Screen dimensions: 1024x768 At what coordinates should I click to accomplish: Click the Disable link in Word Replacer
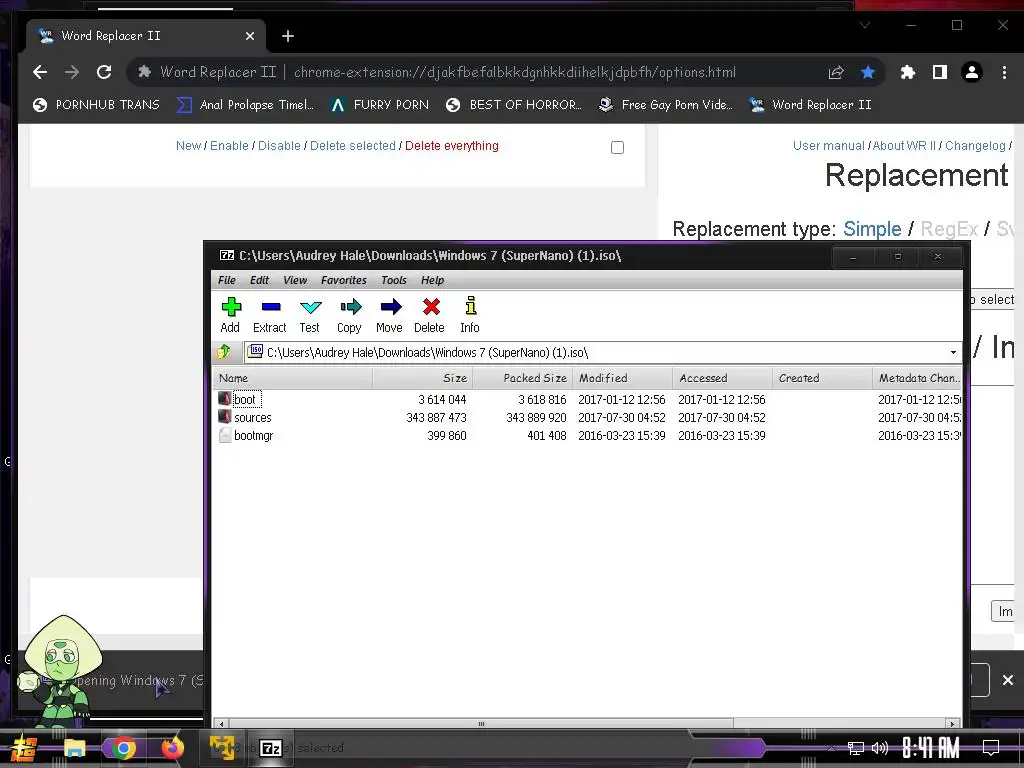coord(279,146)
